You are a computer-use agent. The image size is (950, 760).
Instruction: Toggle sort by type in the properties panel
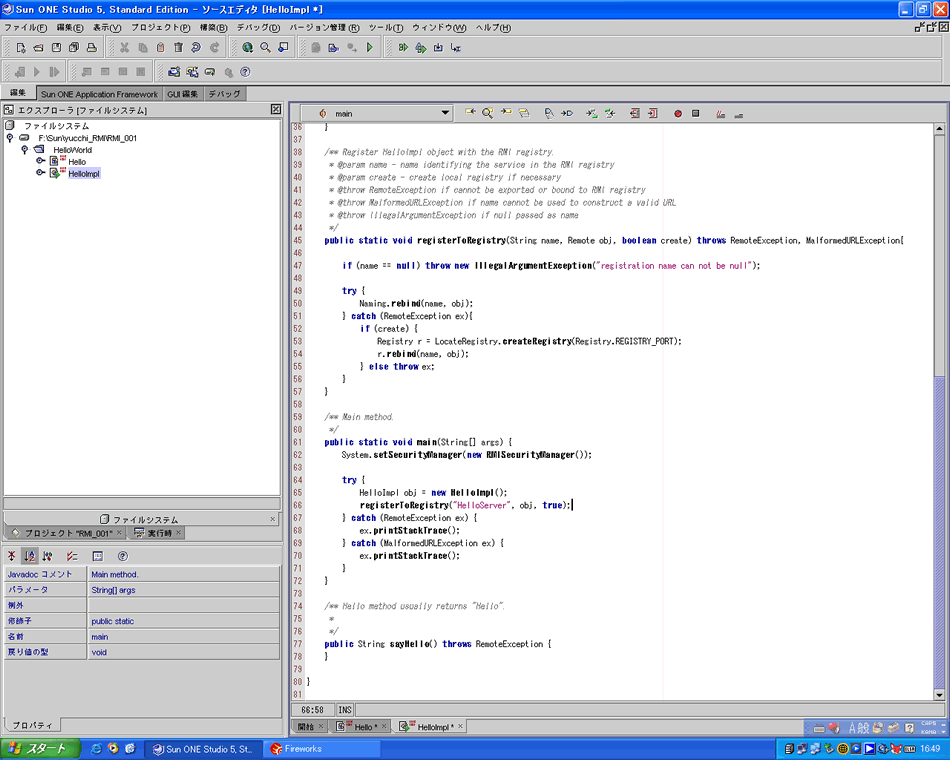point(48,556)
